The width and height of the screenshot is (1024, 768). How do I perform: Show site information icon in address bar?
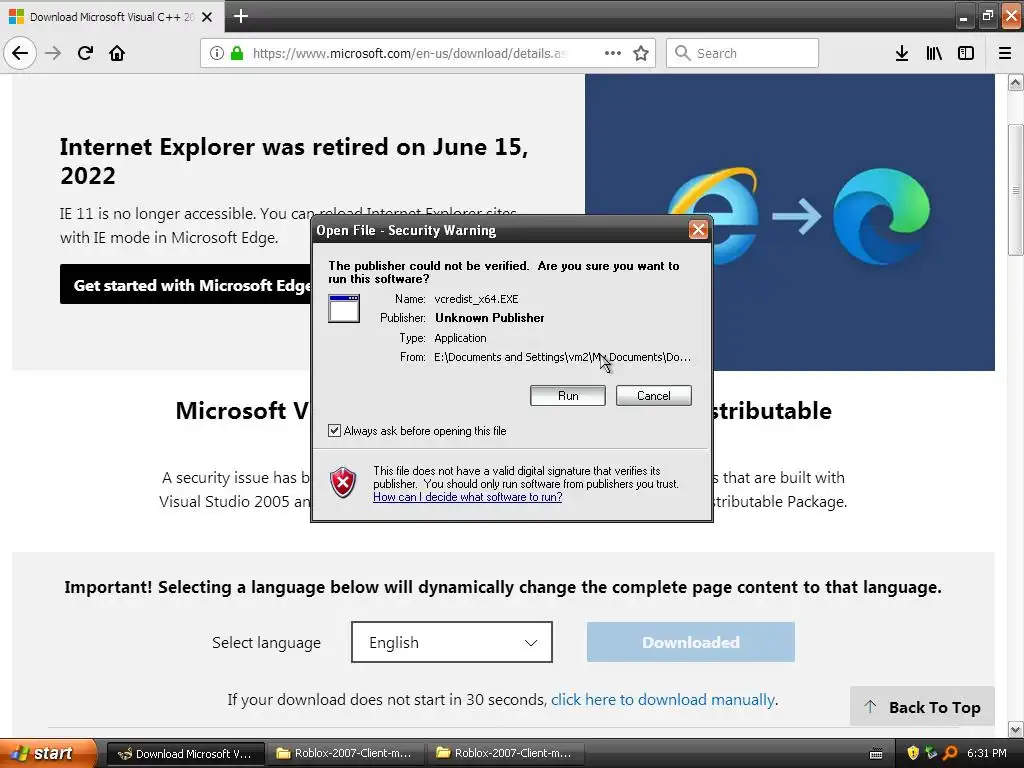tap(217, 53)
